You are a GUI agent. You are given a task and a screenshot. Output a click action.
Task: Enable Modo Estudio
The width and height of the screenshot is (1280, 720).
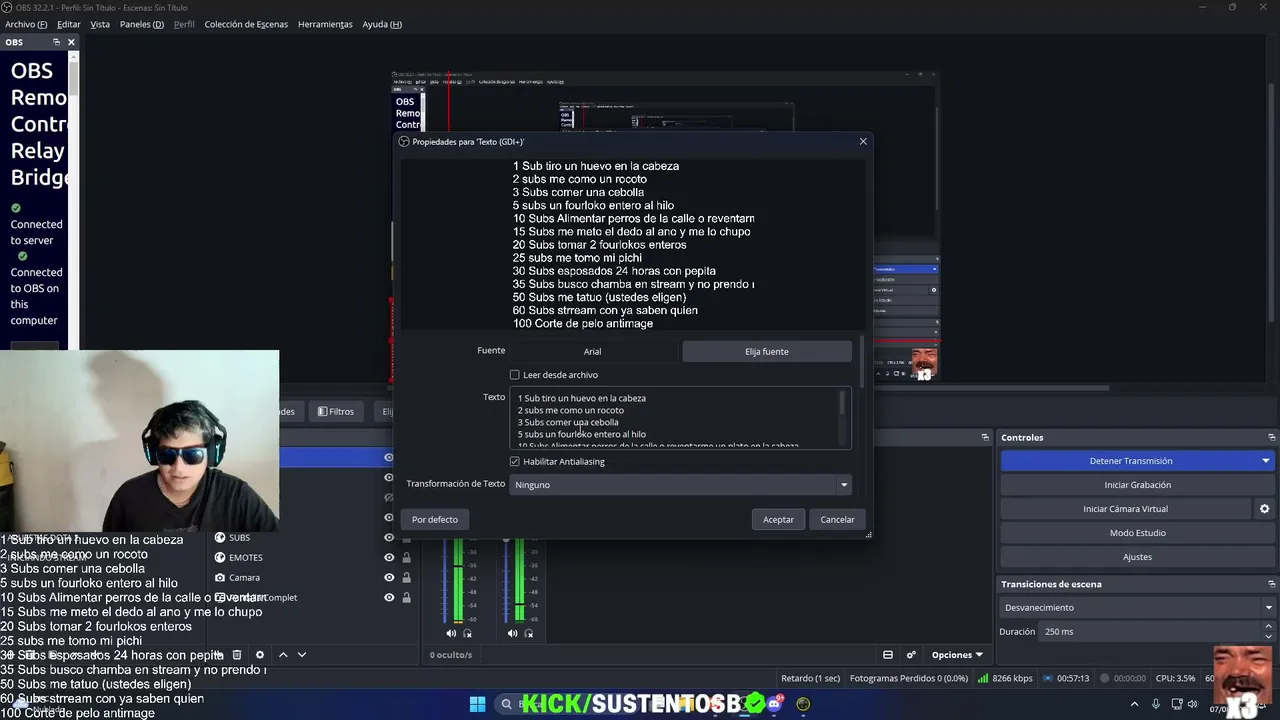(x=1138, y=533)
